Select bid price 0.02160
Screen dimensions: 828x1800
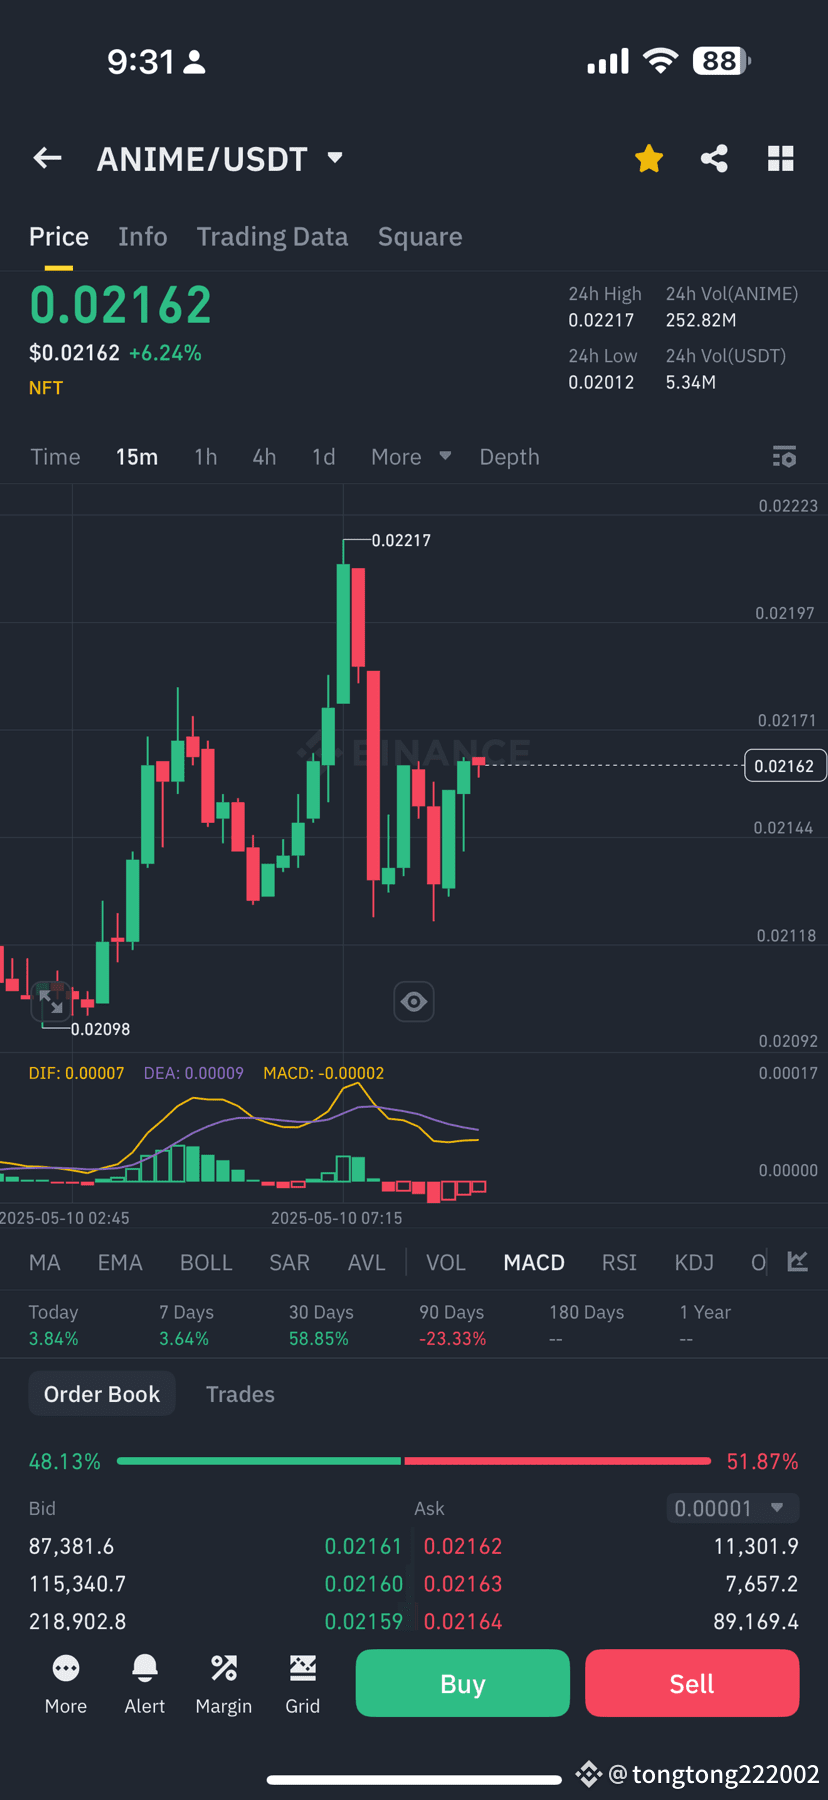363,1584
